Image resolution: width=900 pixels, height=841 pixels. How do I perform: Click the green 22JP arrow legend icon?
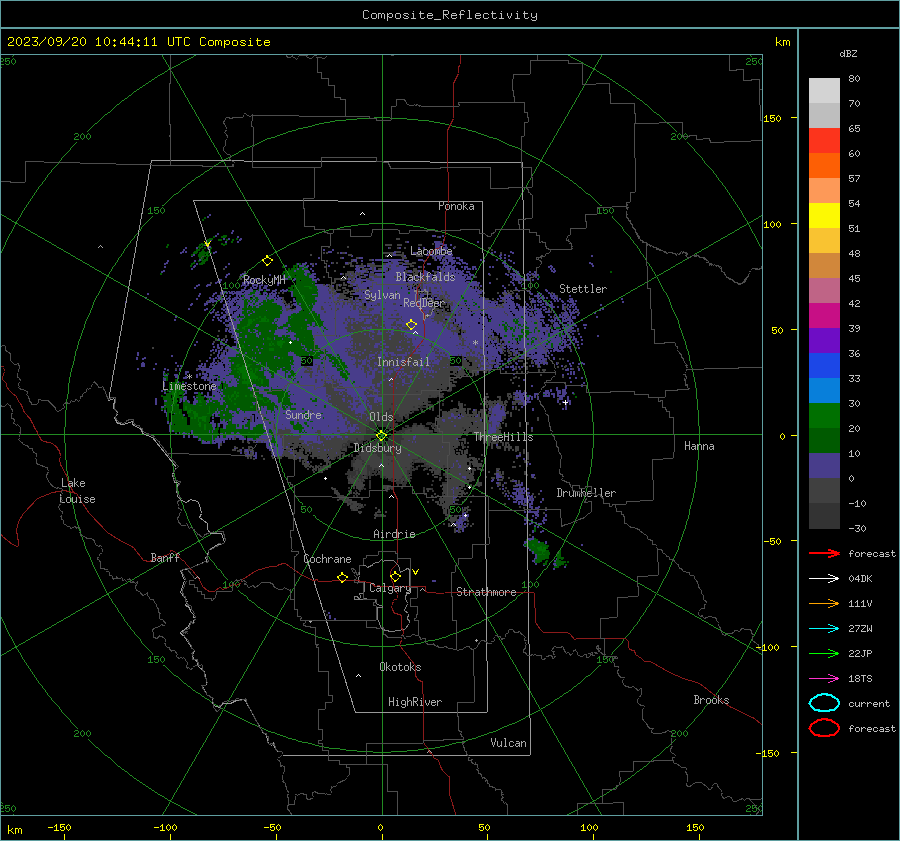click(x=824, y=653)
